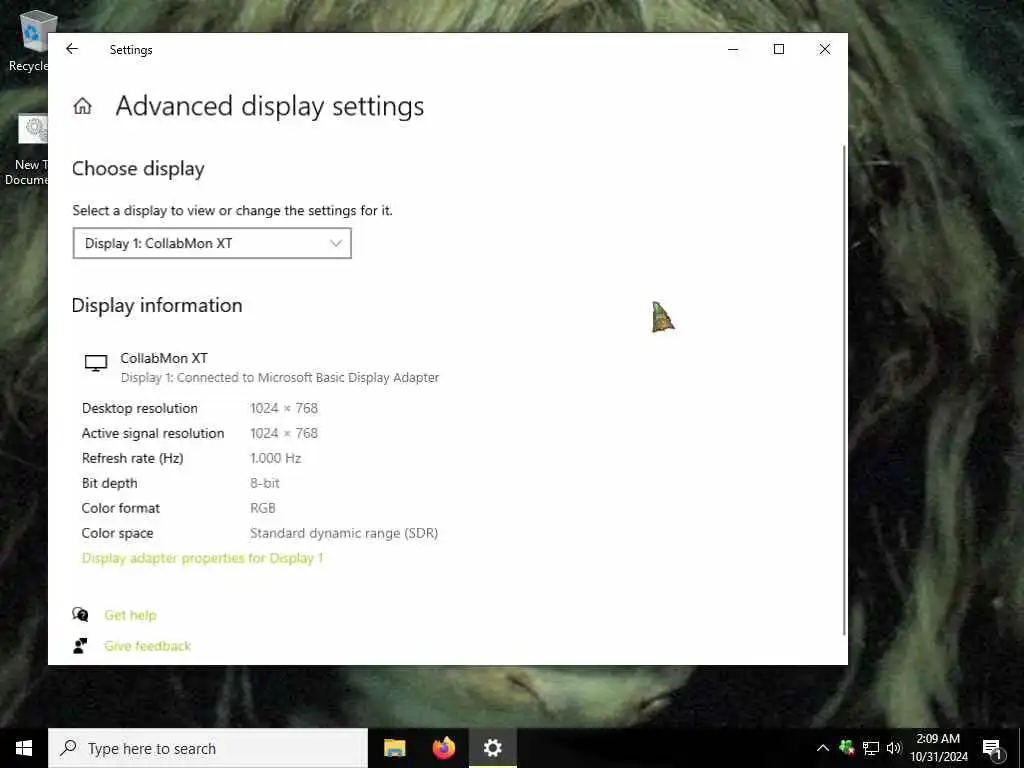
Task: Expand the Display 1: CollabMon XT dropdown
Action: tap(212, 243)
